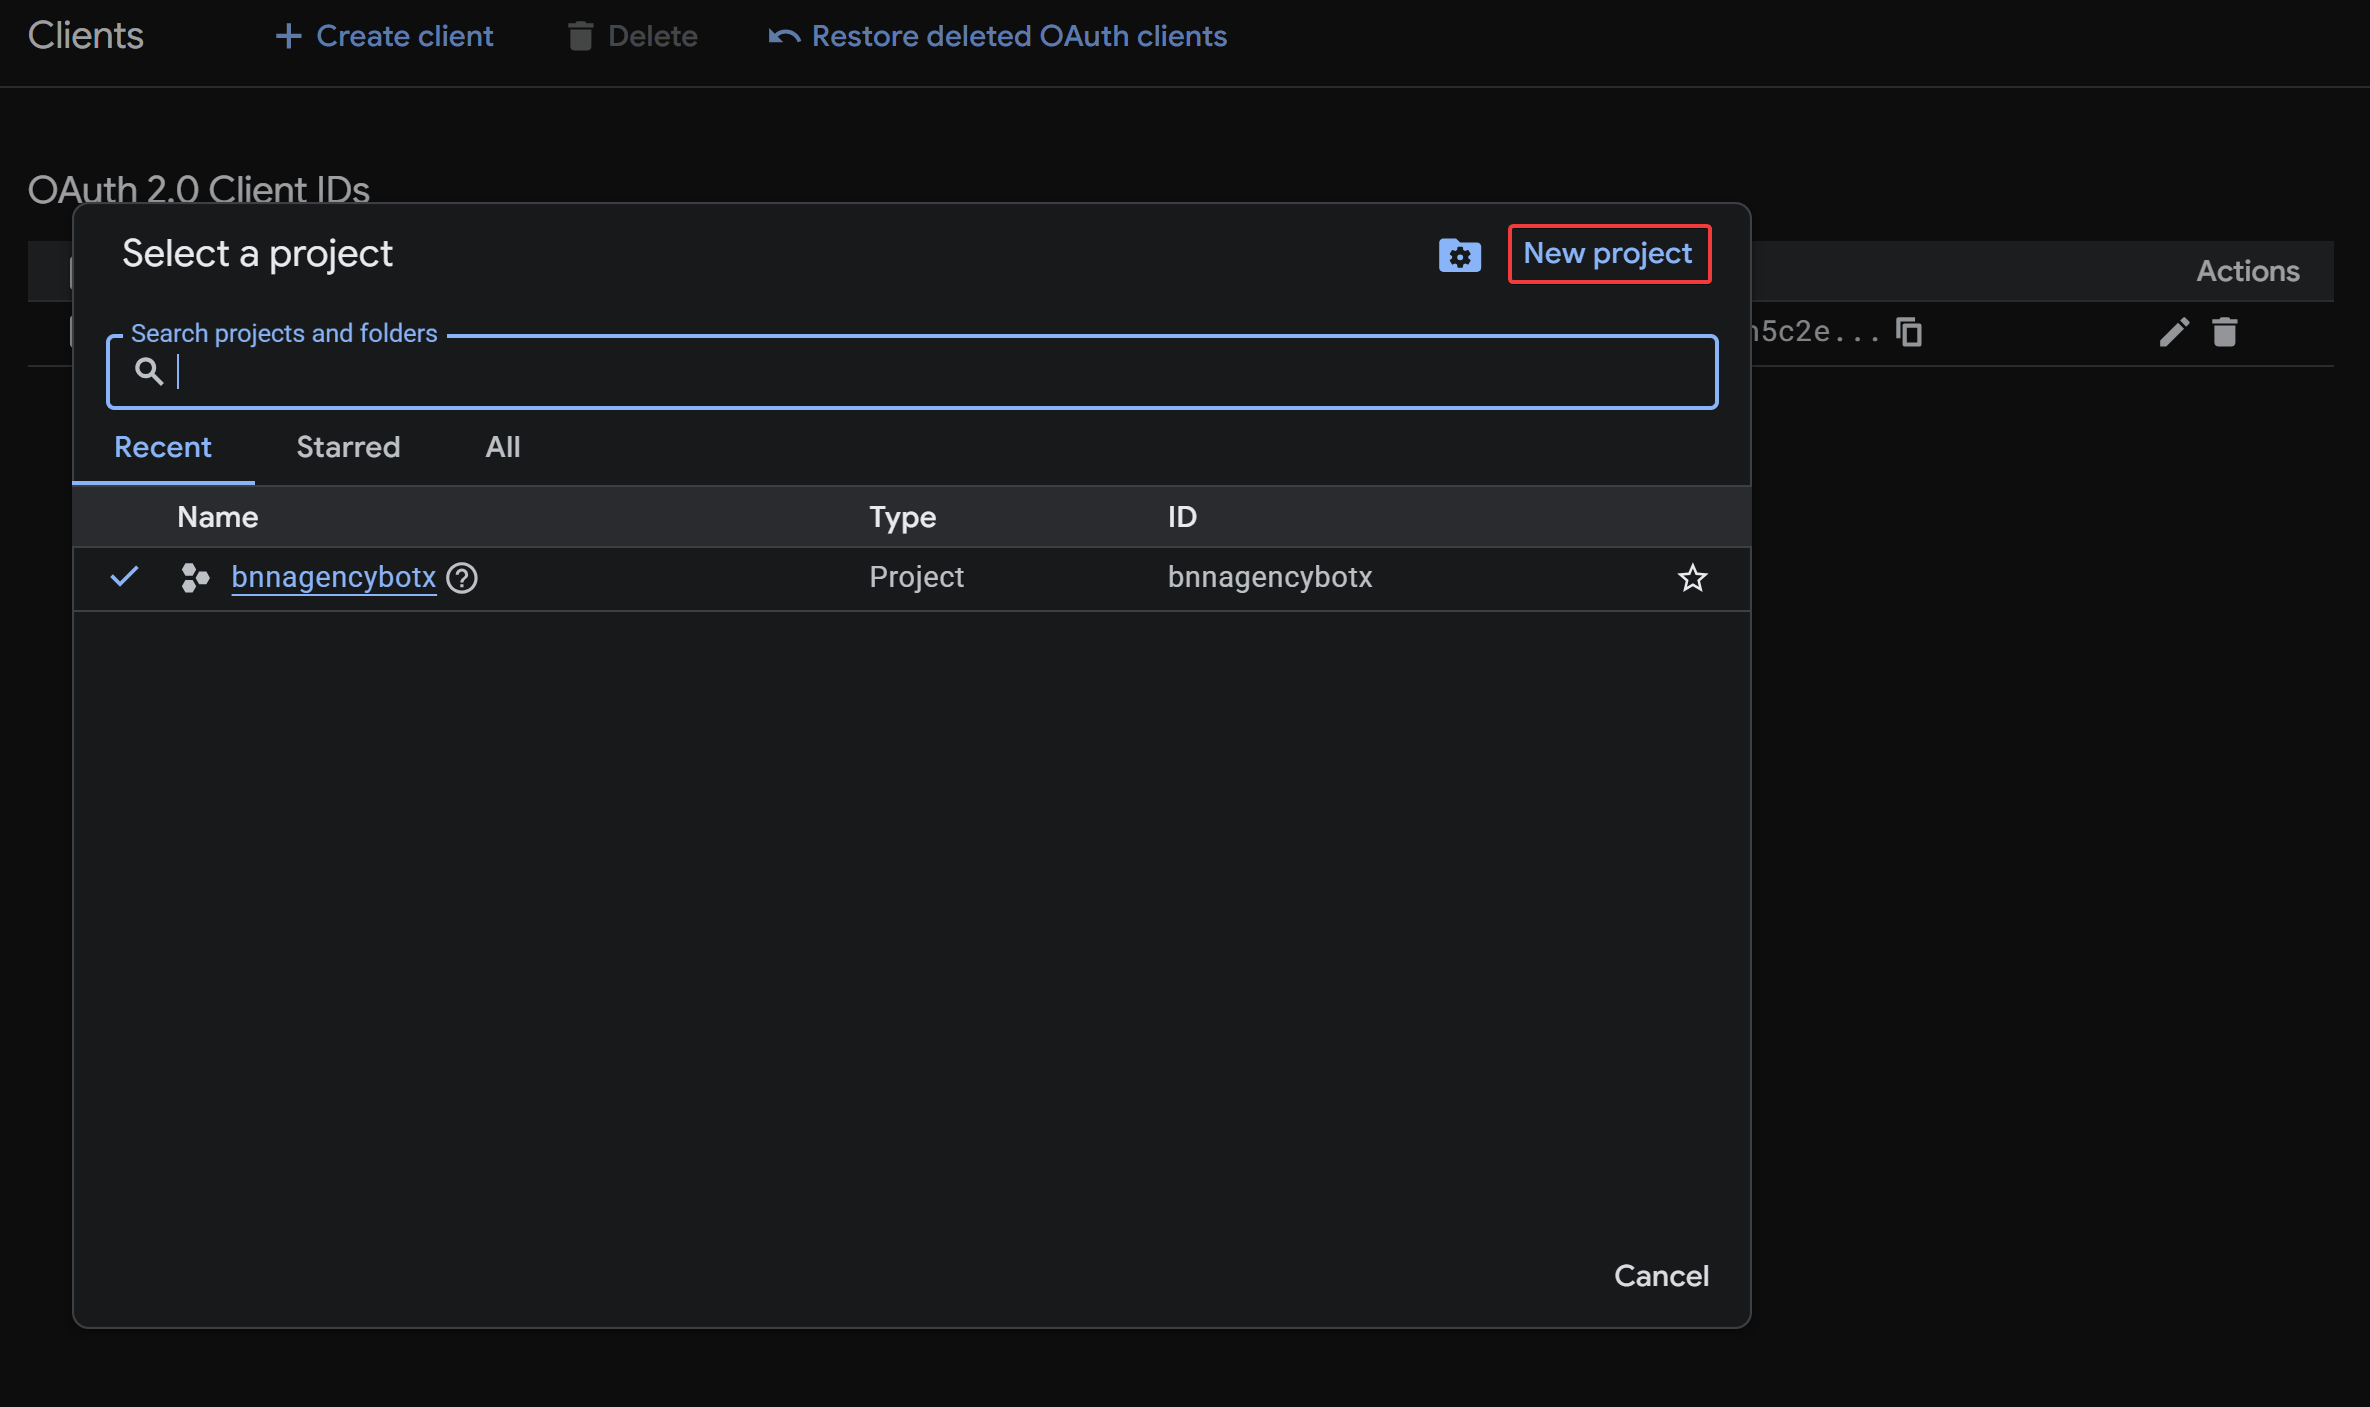
Task: Star the bnnagencybotx project
Action: pyautogui.click(x=1692, y=578)
